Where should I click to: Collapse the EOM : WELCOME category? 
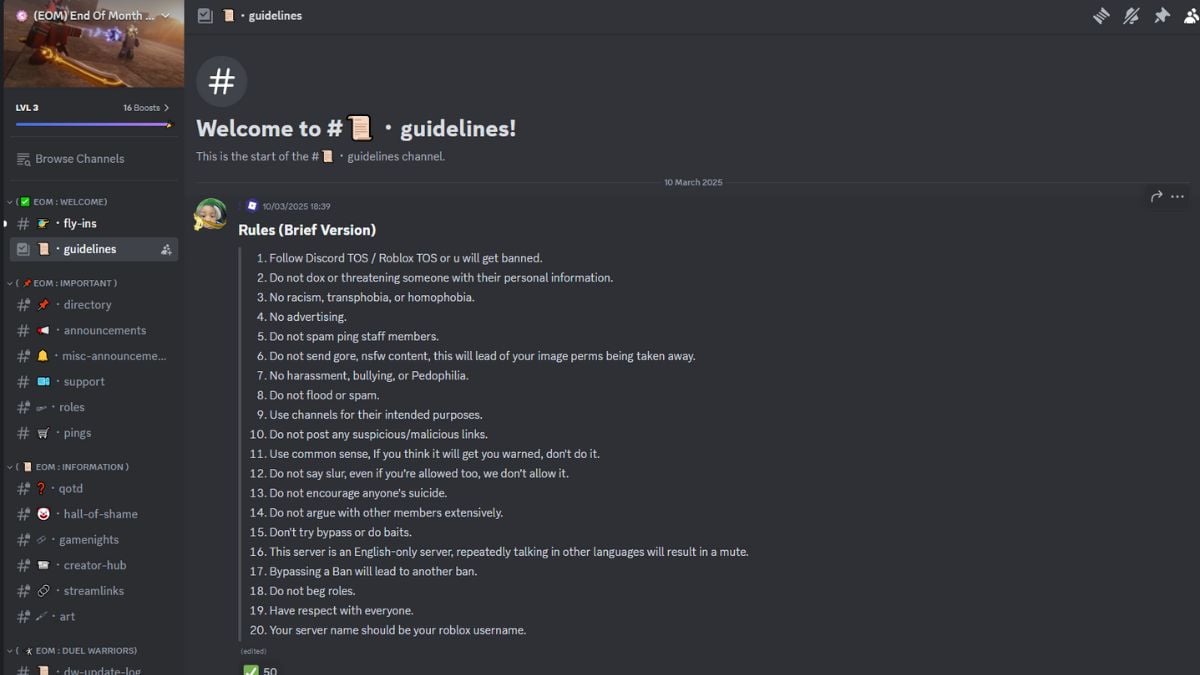click(62, 202)
